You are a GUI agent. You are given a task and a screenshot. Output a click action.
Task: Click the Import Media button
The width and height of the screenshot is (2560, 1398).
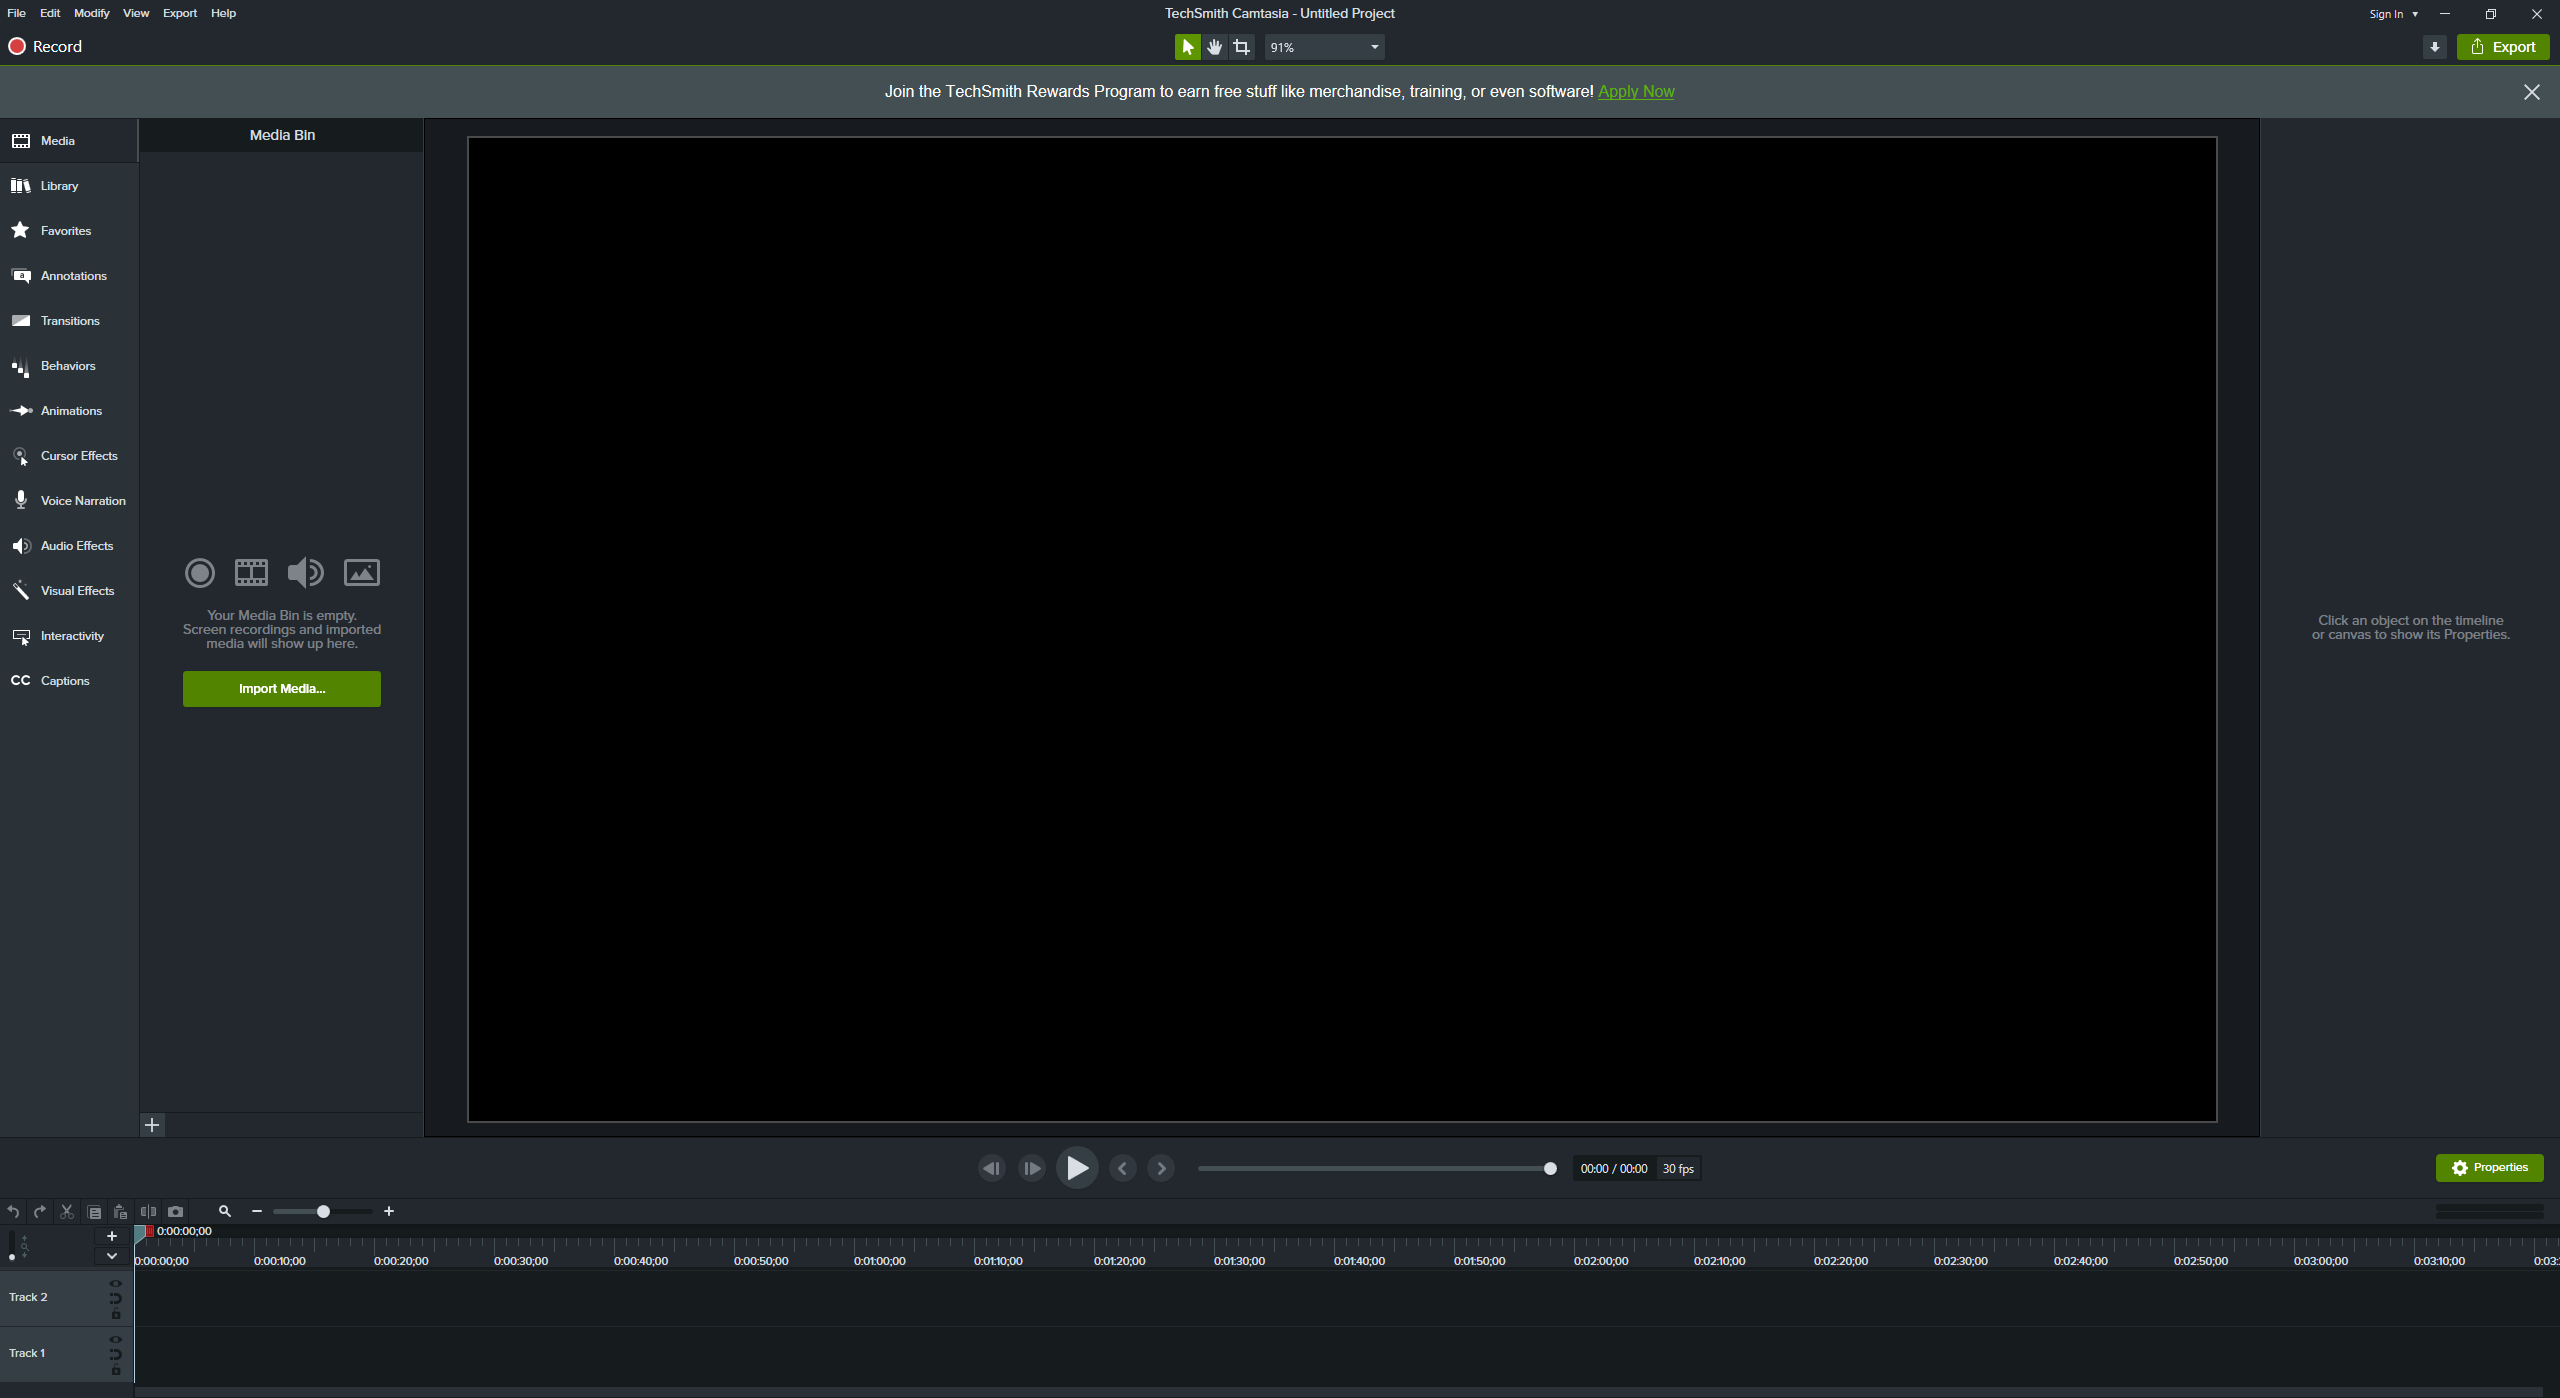(282, 689)
